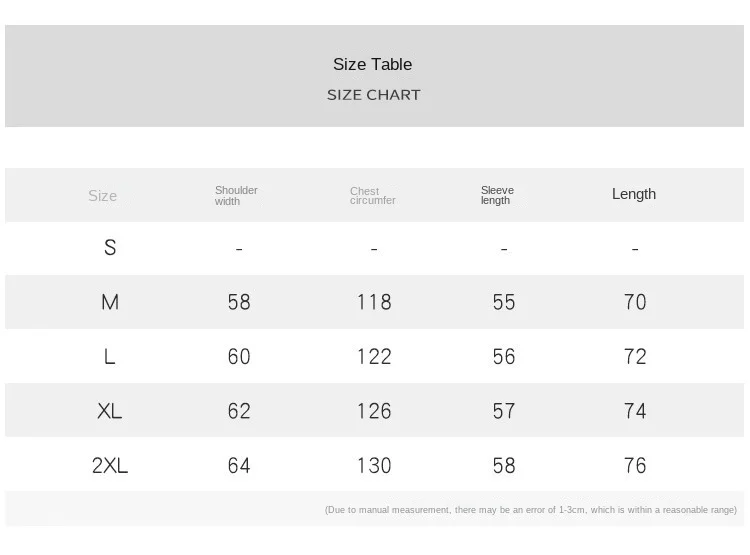
Task: Select the "Length" column header
Action: pos(633,194)
